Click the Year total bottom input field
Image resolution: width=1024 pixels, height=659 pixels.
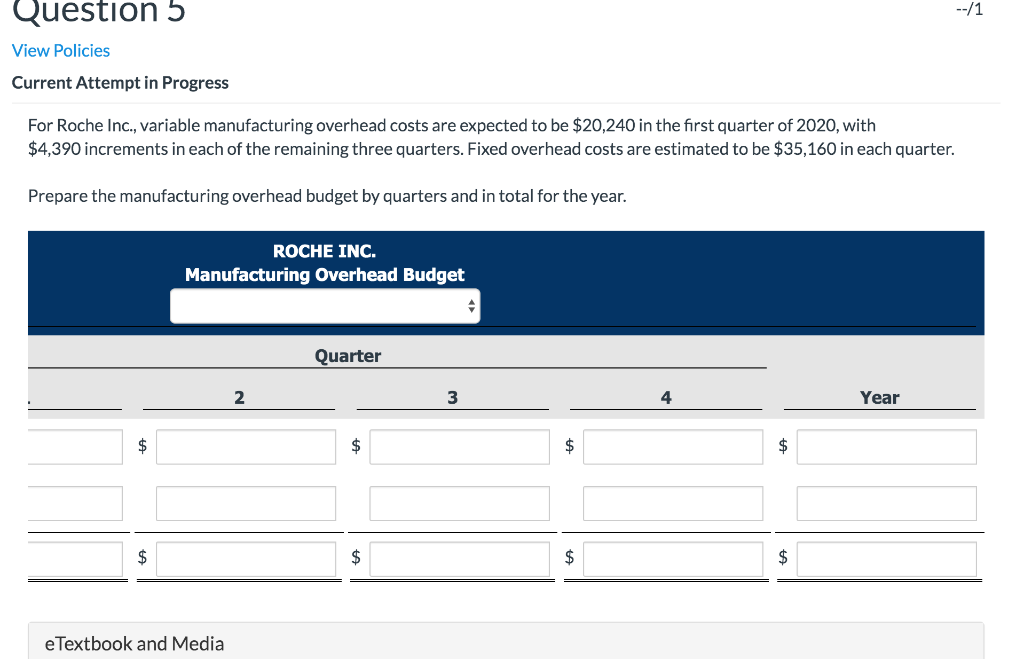click(x=886, y=559)
